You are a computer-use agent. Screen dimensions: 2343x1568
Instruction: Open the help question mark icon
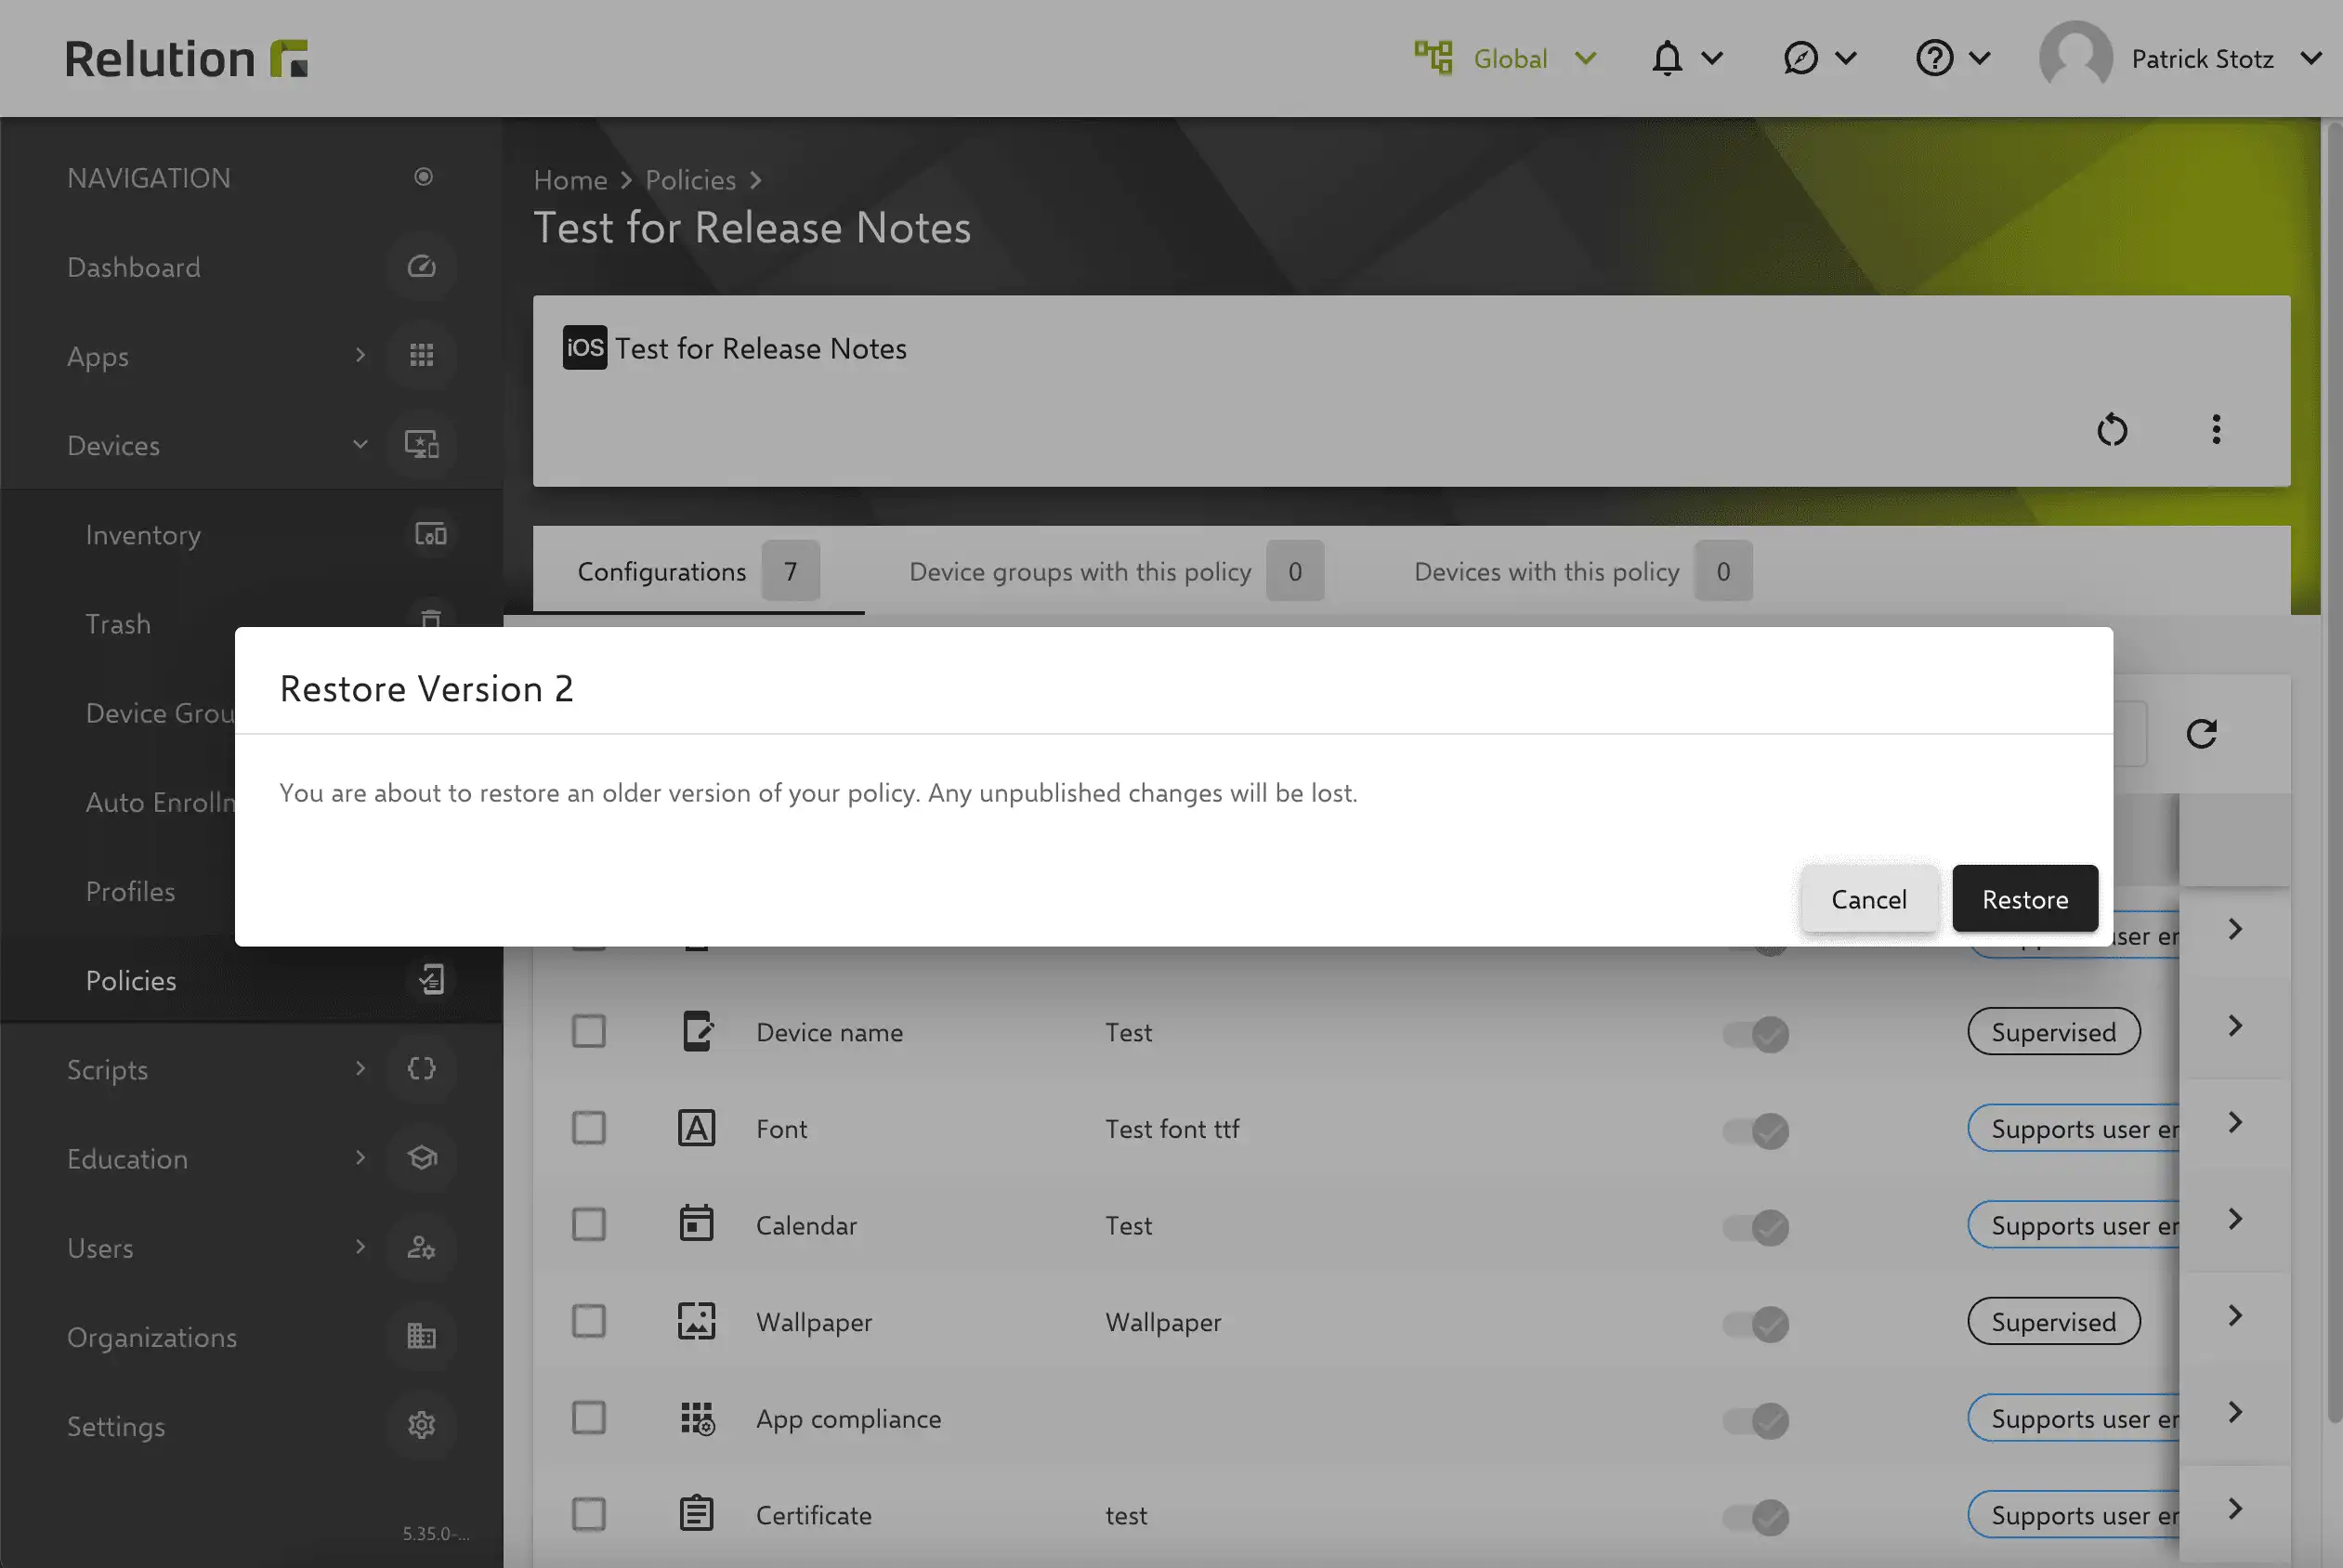[1933, 57]
